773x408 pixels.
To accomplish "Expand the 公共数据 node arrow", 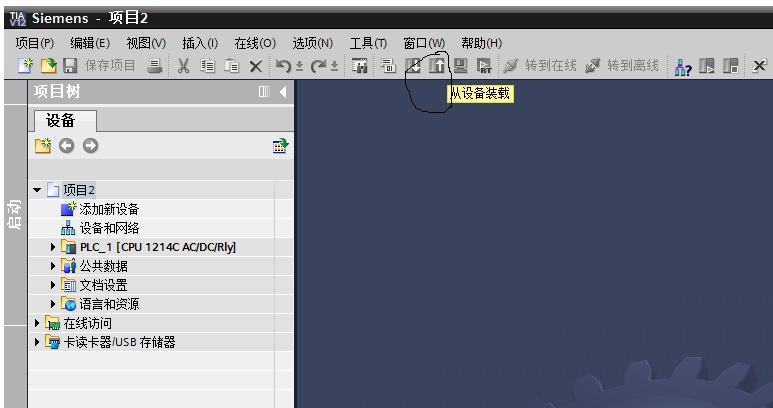I will click(x=53, y=266).
